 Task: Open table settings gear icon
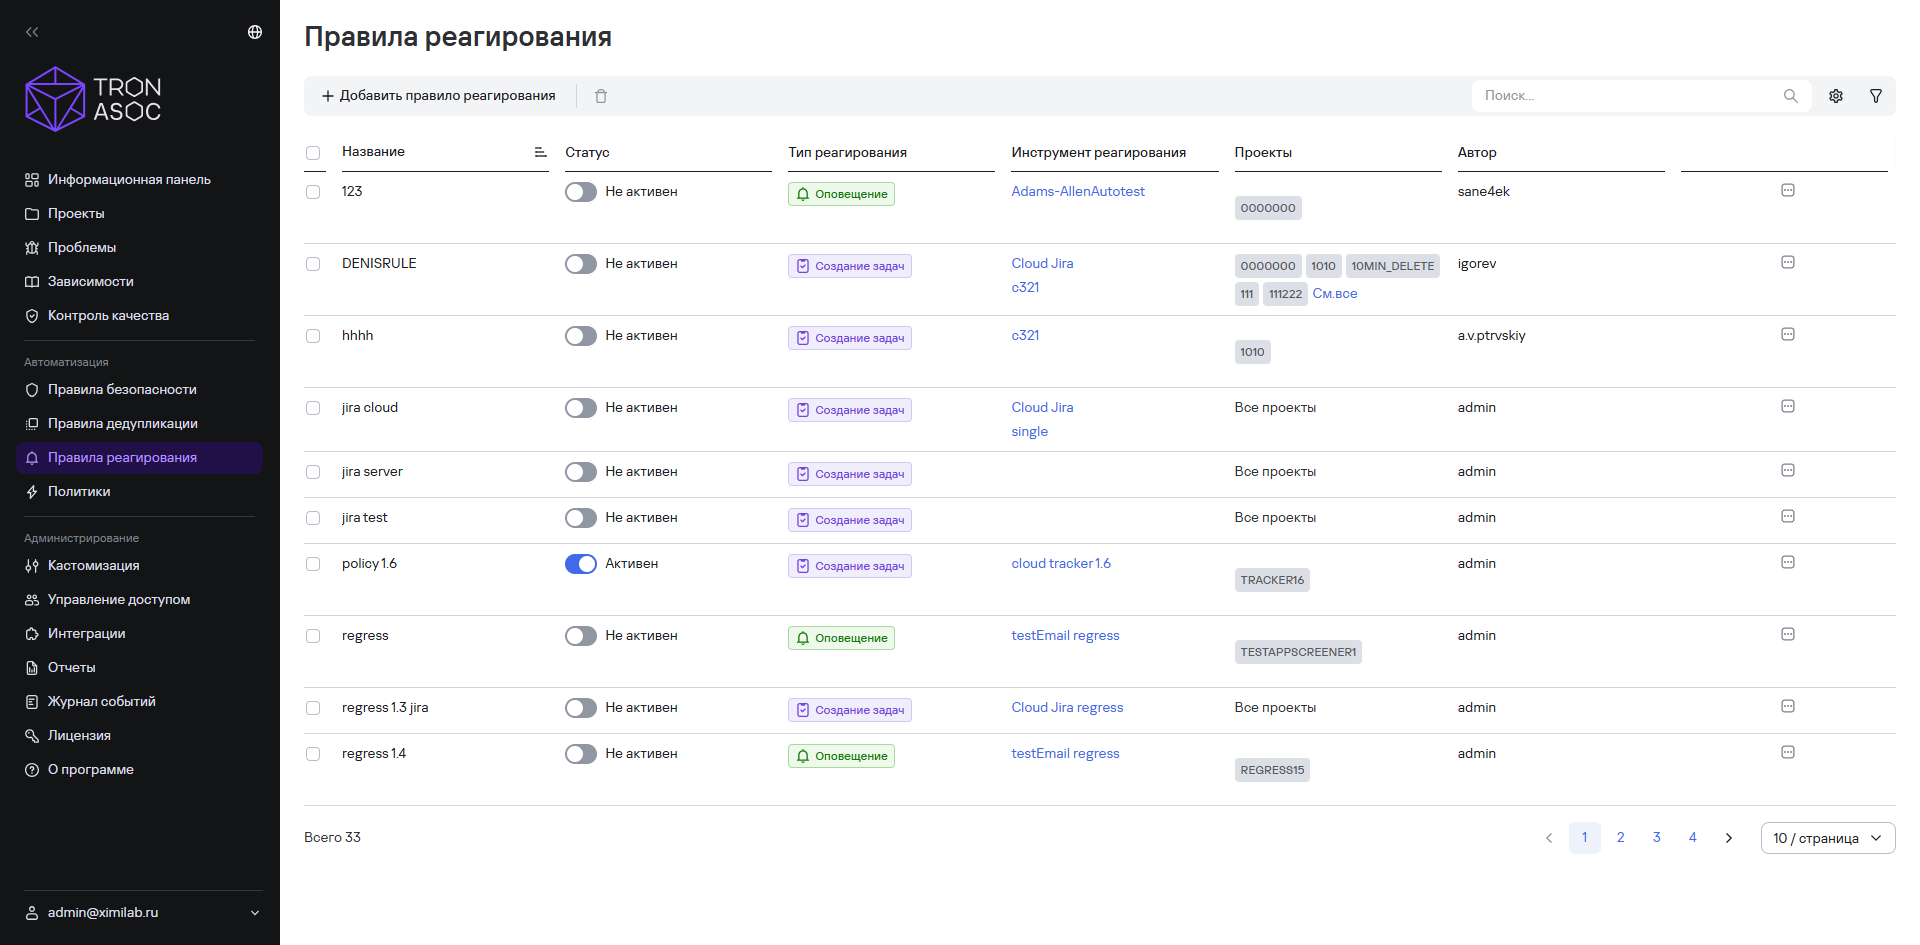pos(1836,96)
